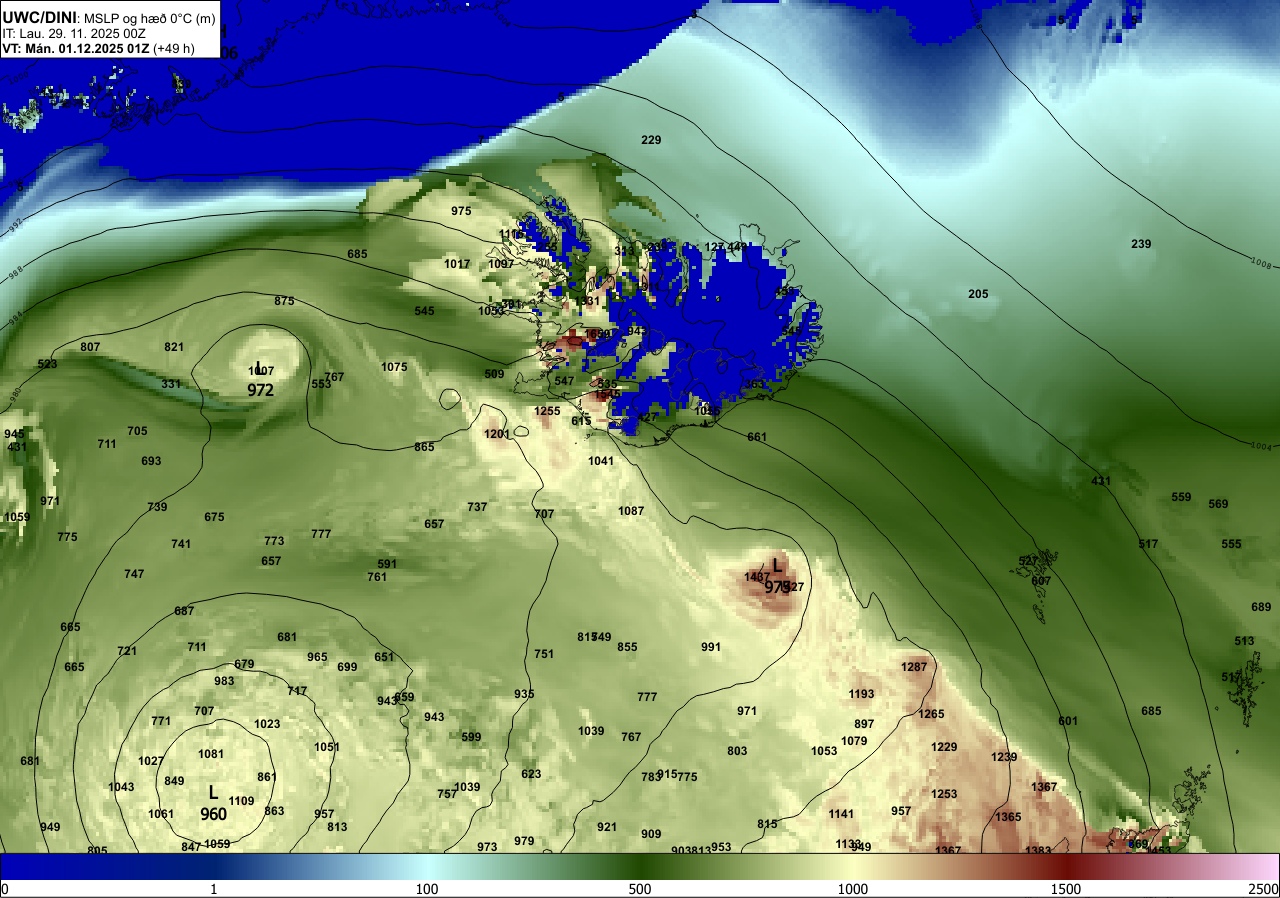Click the height value '1287'

pos(914,667)
